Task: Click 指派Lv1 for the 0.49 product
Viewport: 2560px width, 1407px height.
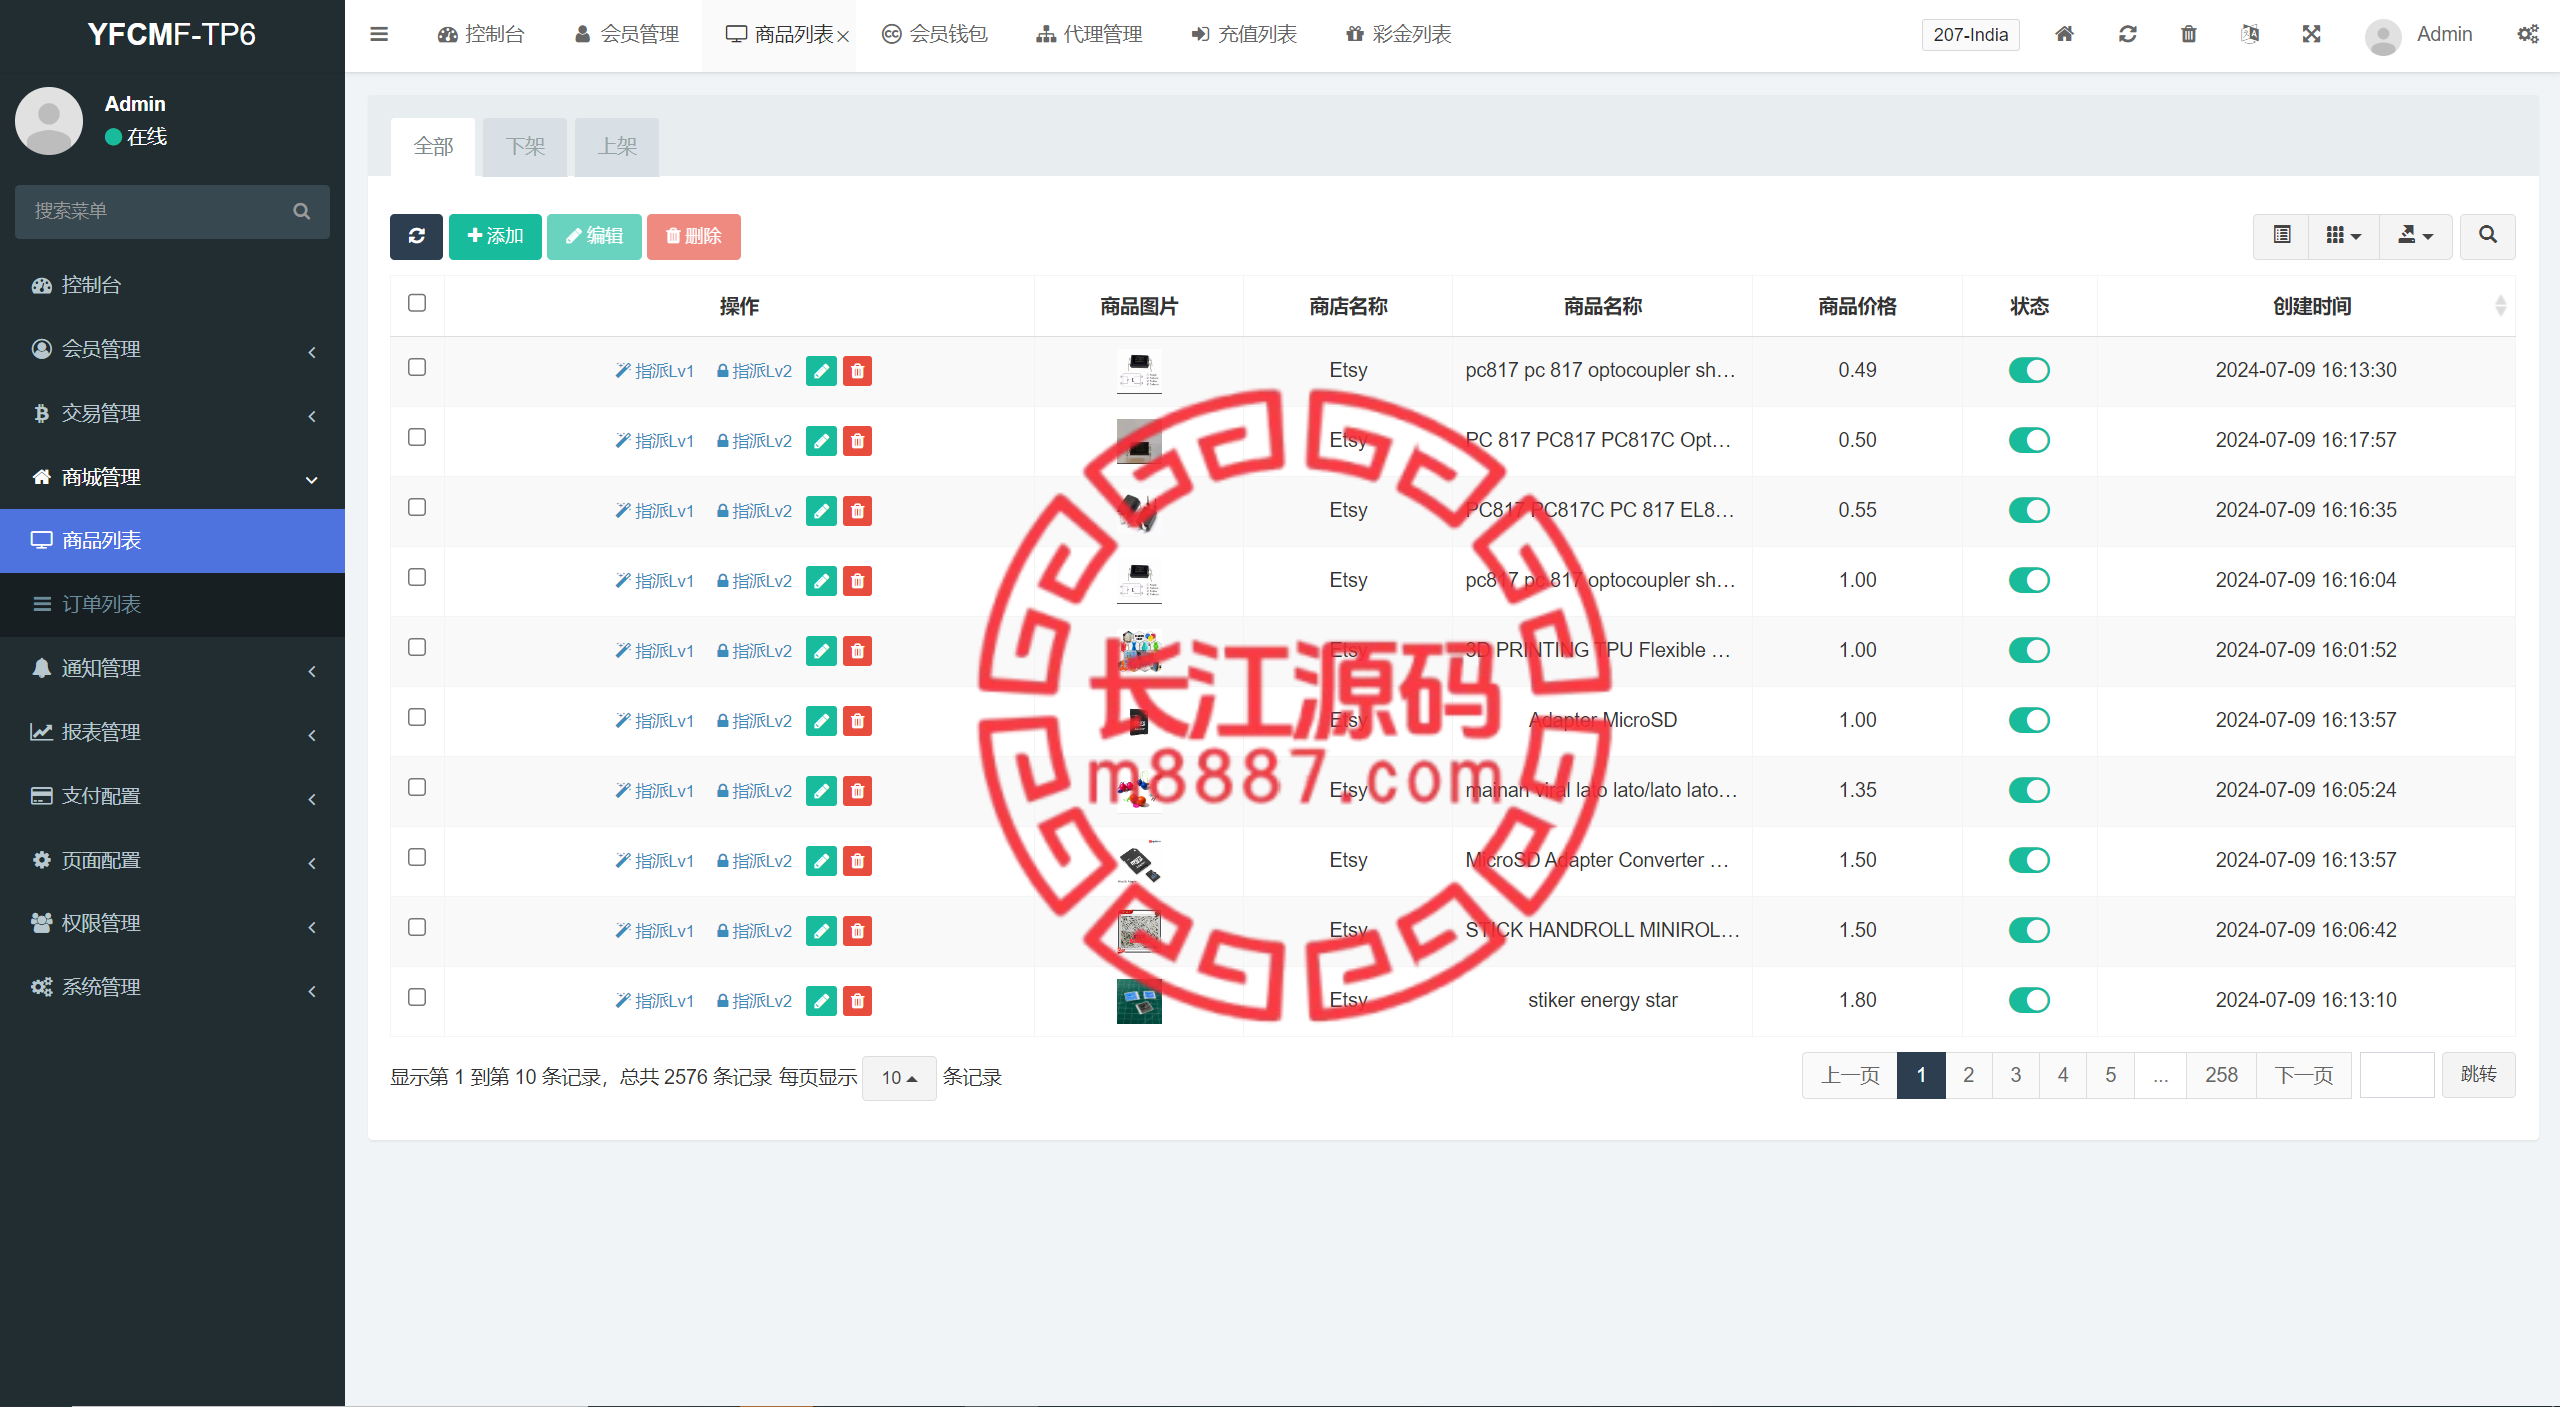Action: (x=654, y=371)
